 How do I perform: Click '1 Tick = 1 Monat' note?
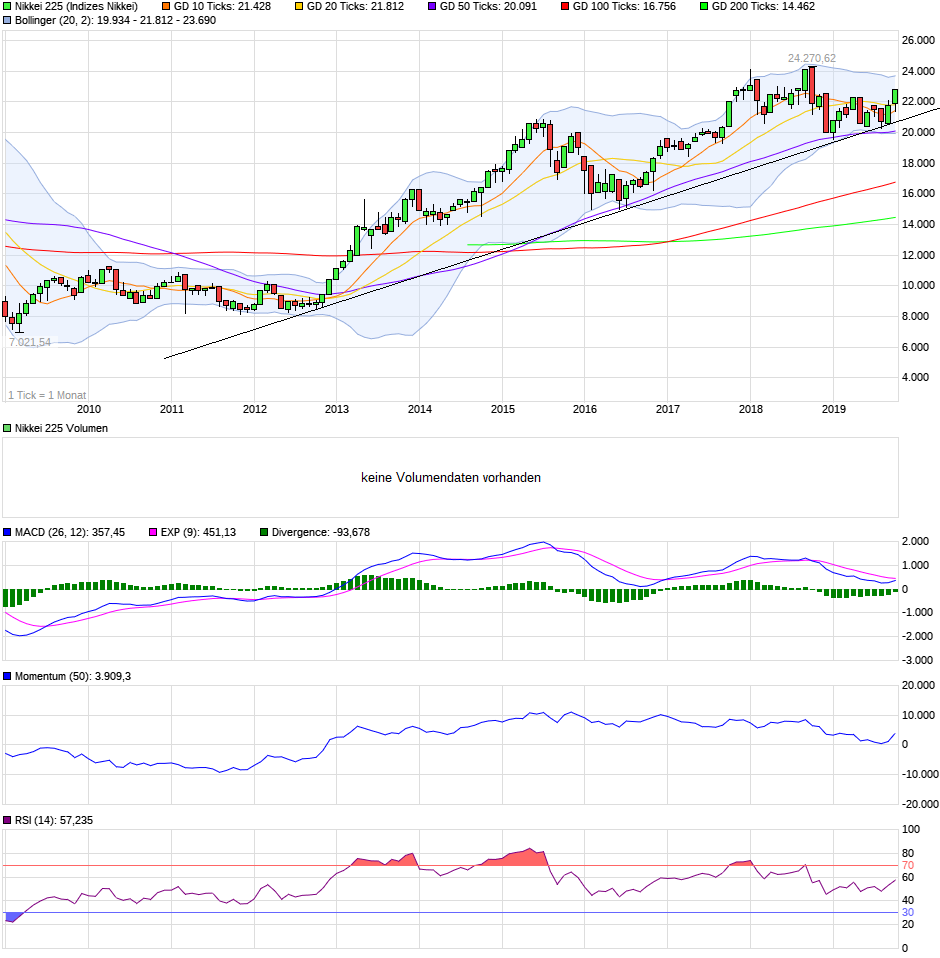pos(47,395)
